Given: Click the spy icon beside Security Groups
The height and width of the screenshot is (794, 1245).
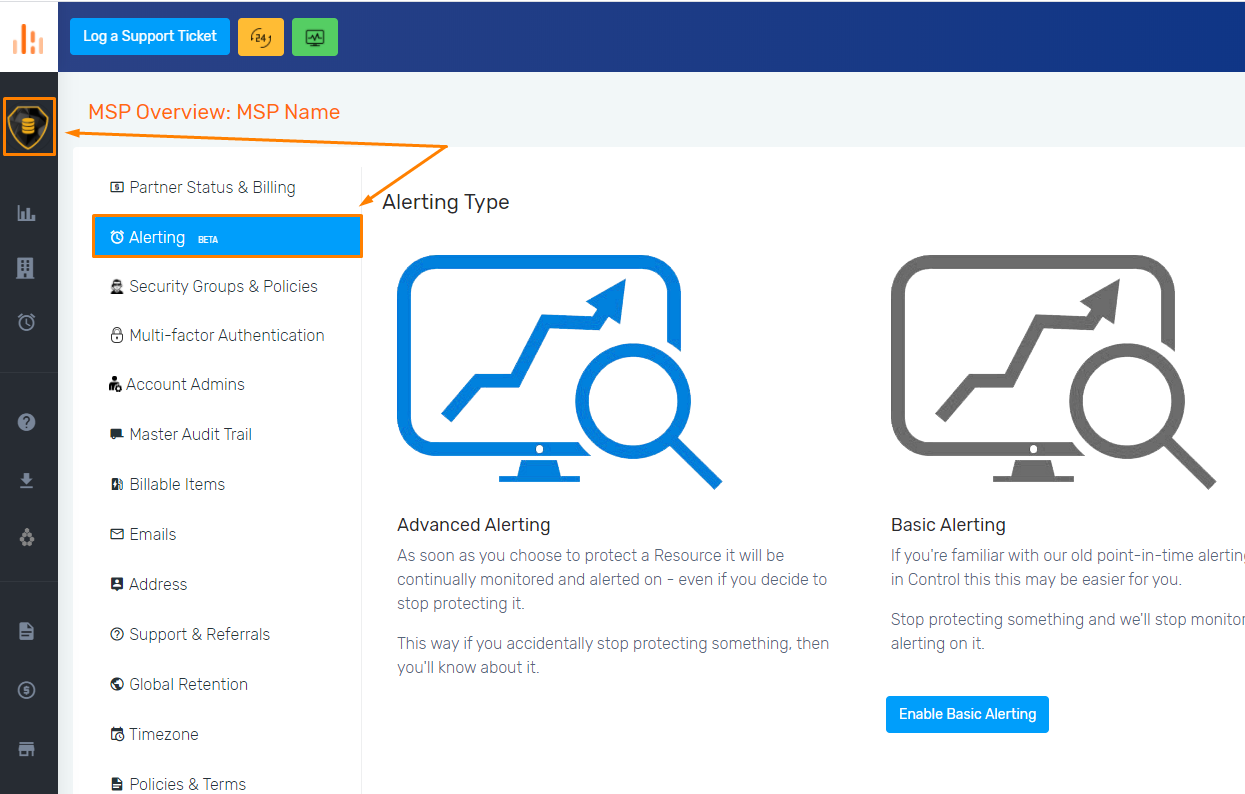Looking at the screenshot, I should [x=117, y=286].
